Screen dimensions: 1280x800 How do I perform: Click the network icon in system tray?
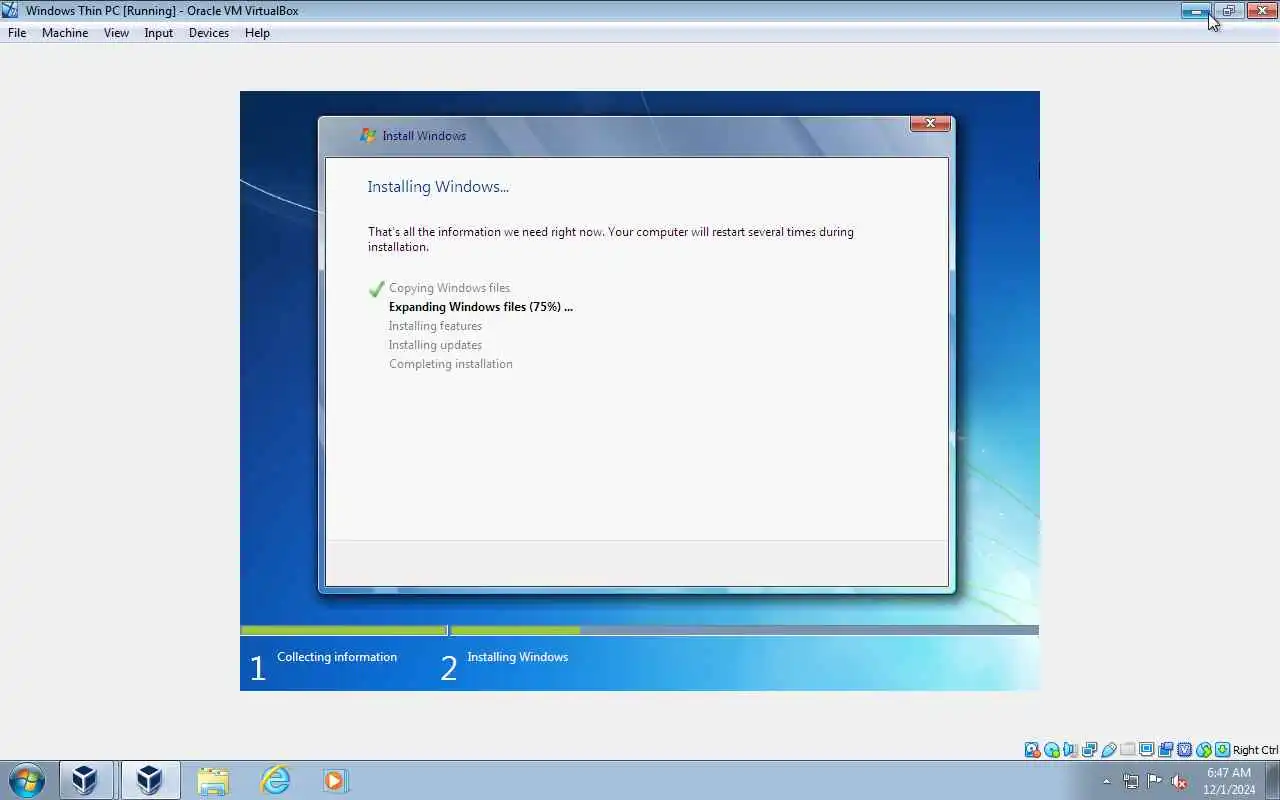click(1131, 781)
